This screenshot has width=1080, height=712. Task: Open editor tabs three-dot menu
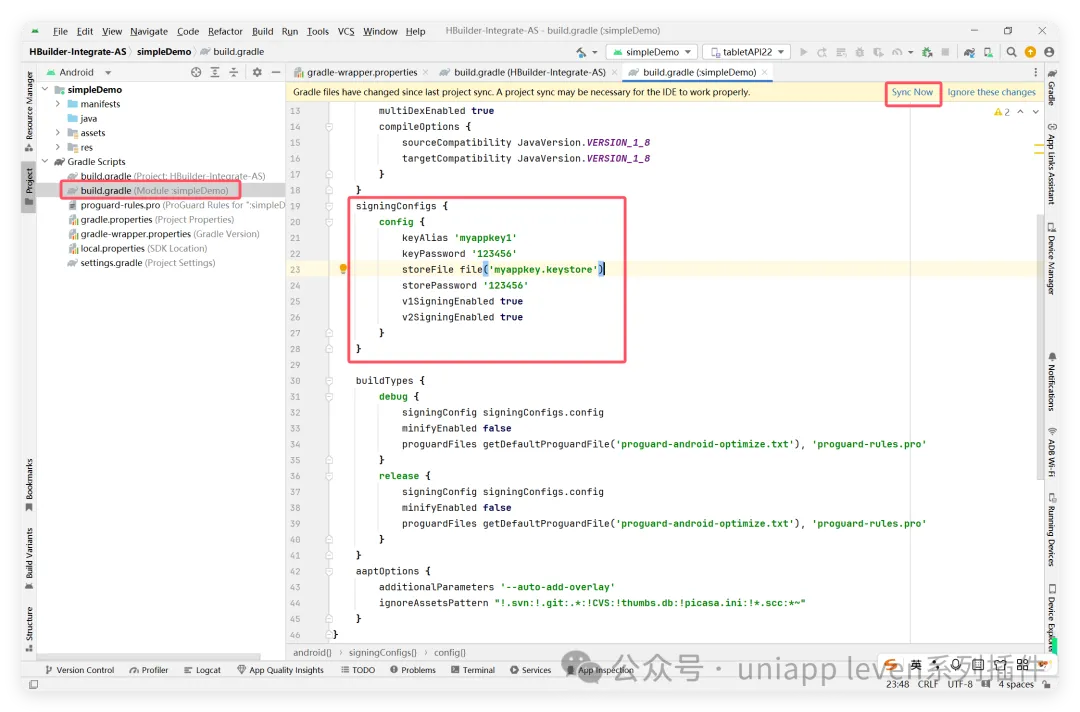coord(1035,72)
